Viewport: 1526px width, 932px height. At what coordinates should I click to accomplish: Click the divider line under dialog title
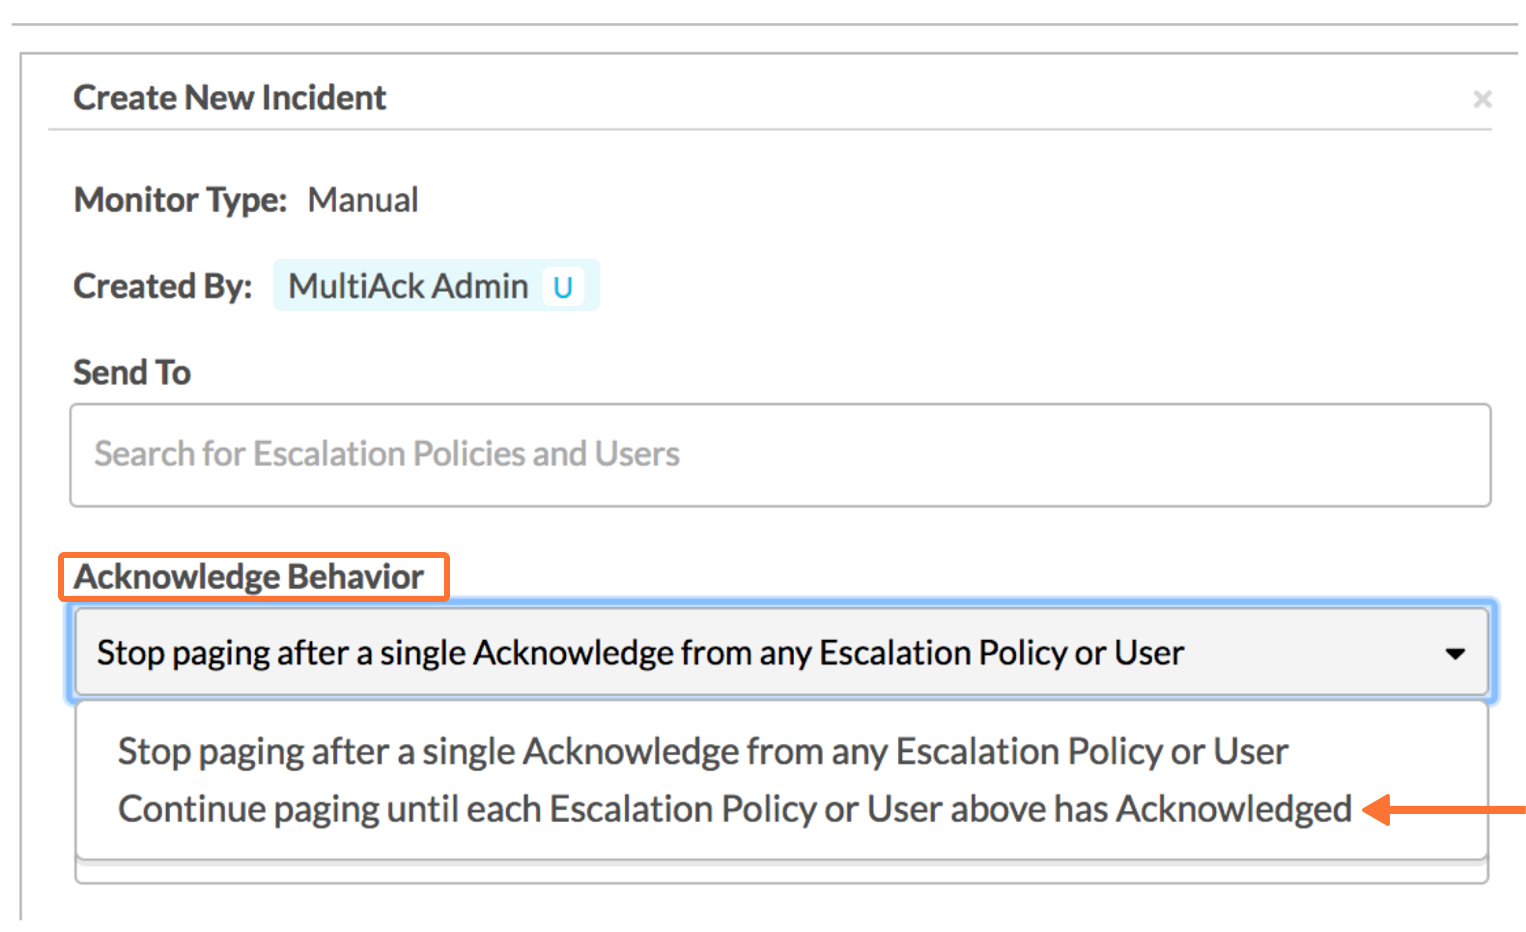pyautogui.click(x=770, y=129)
